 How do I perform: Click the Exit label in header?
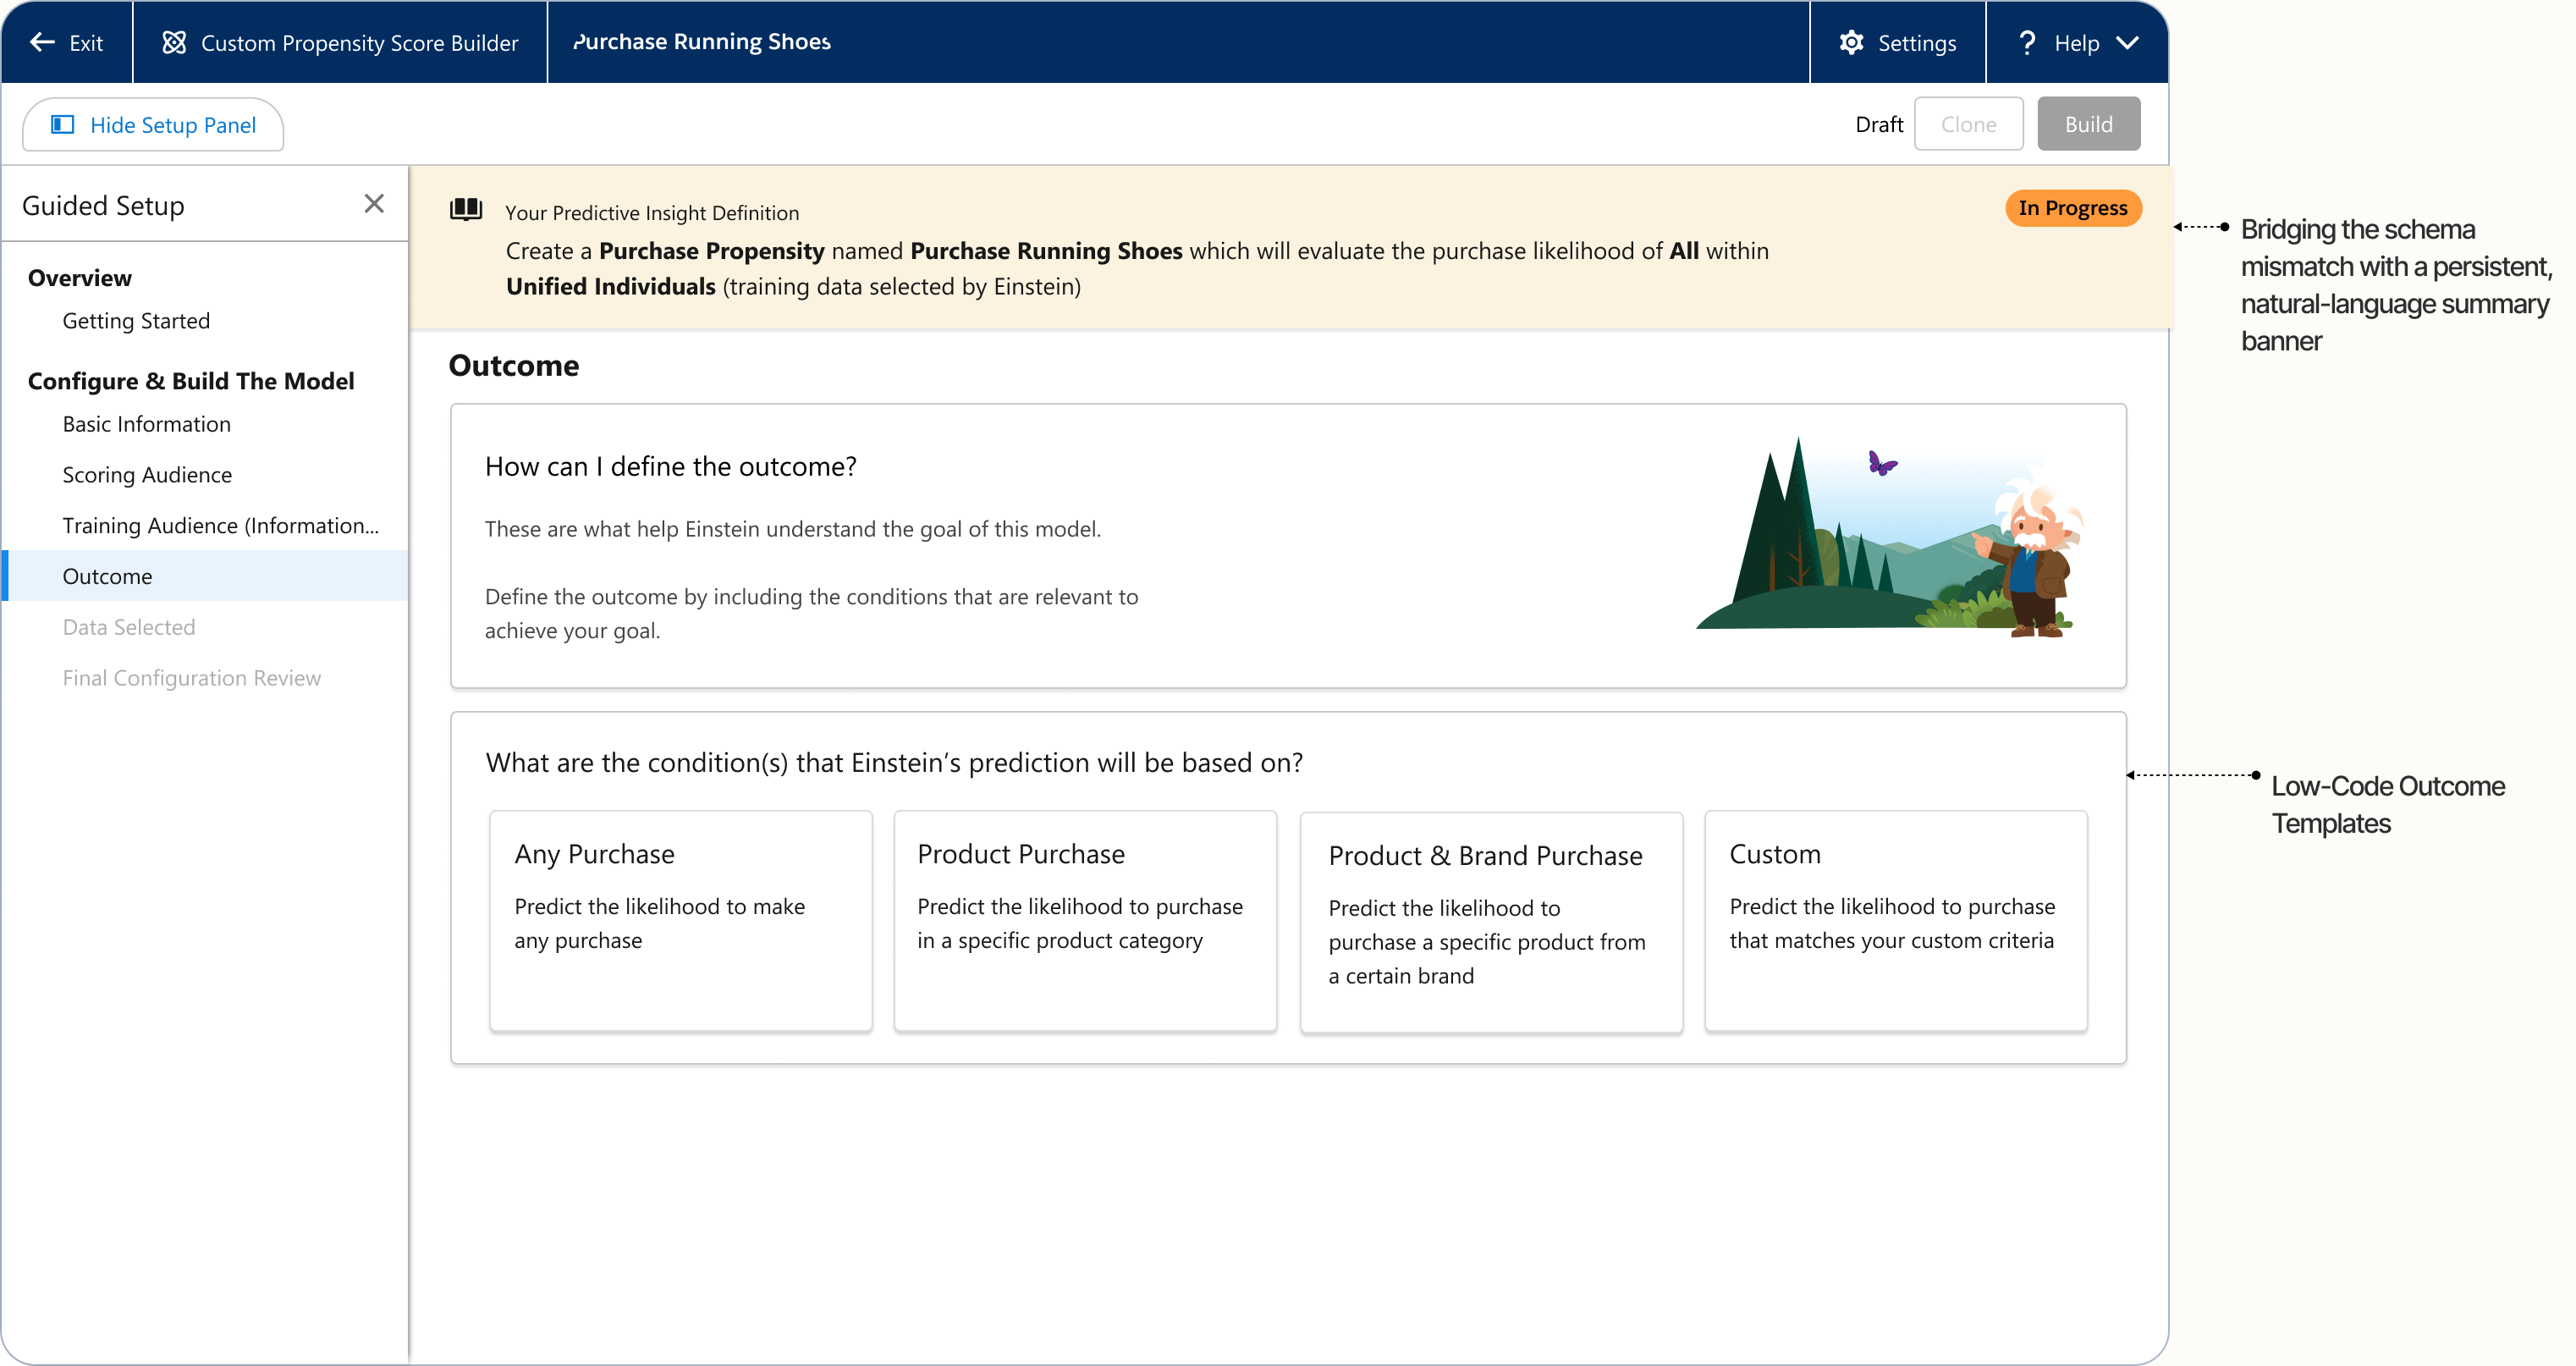click(x=86, y=43)
